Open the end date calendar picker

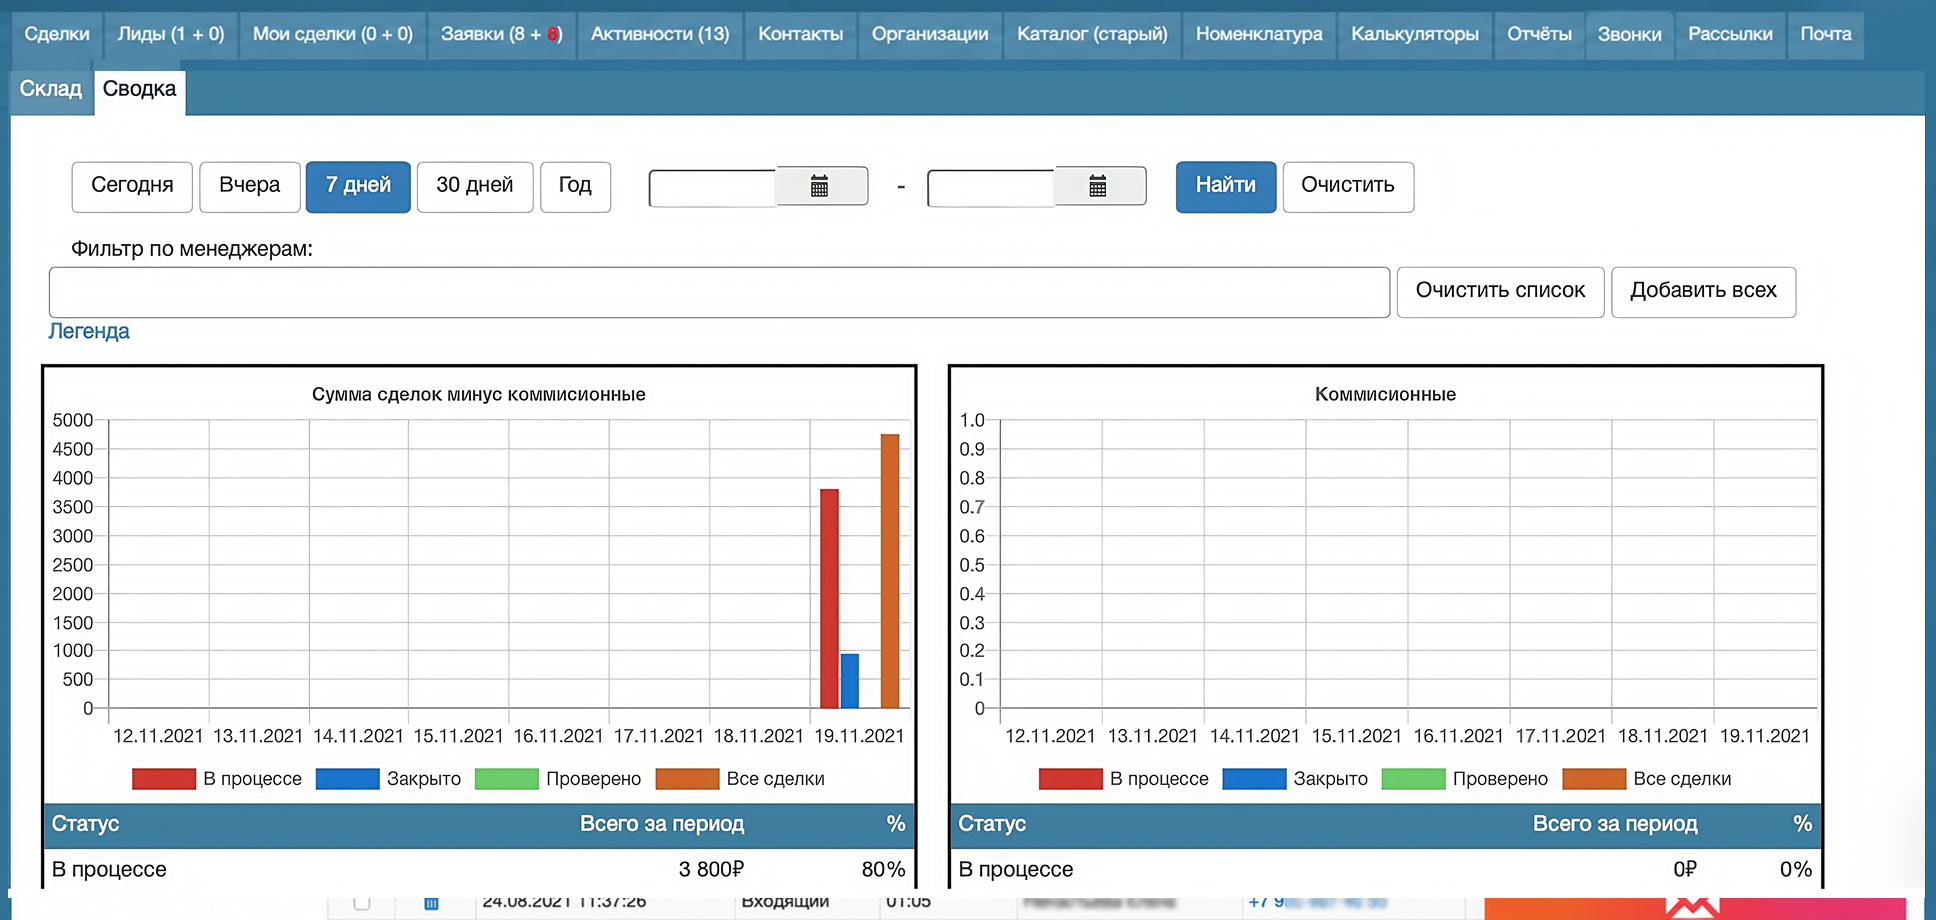click(1099, 186)
